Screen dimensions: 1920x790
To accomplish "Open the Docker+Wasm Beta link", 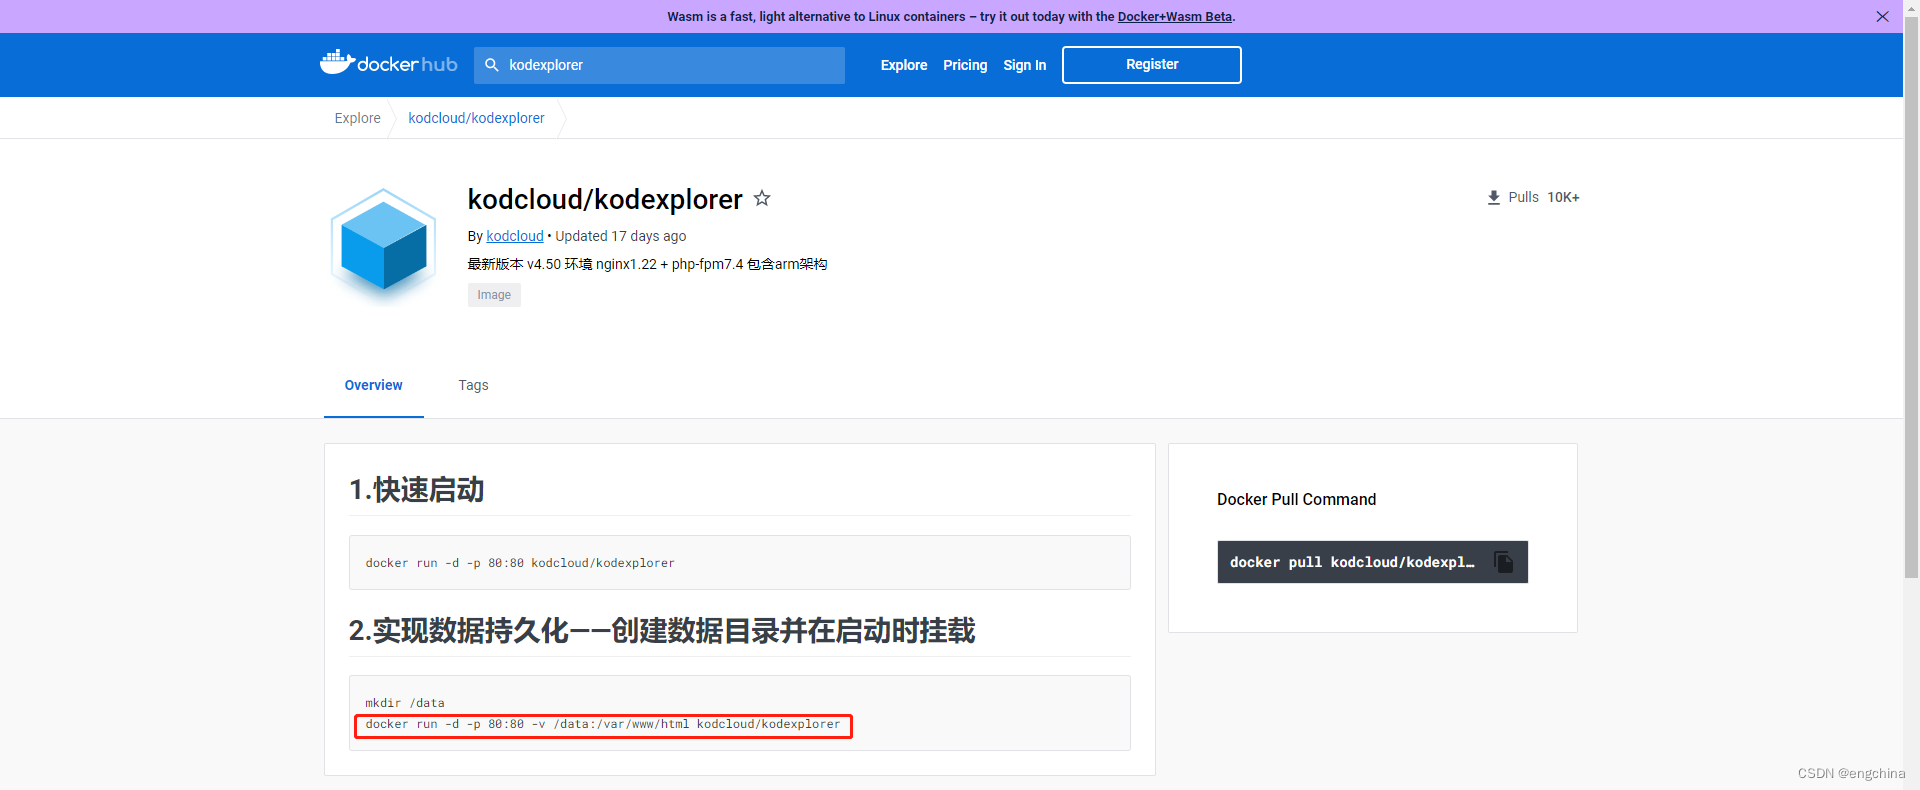I will point(1175,16).
